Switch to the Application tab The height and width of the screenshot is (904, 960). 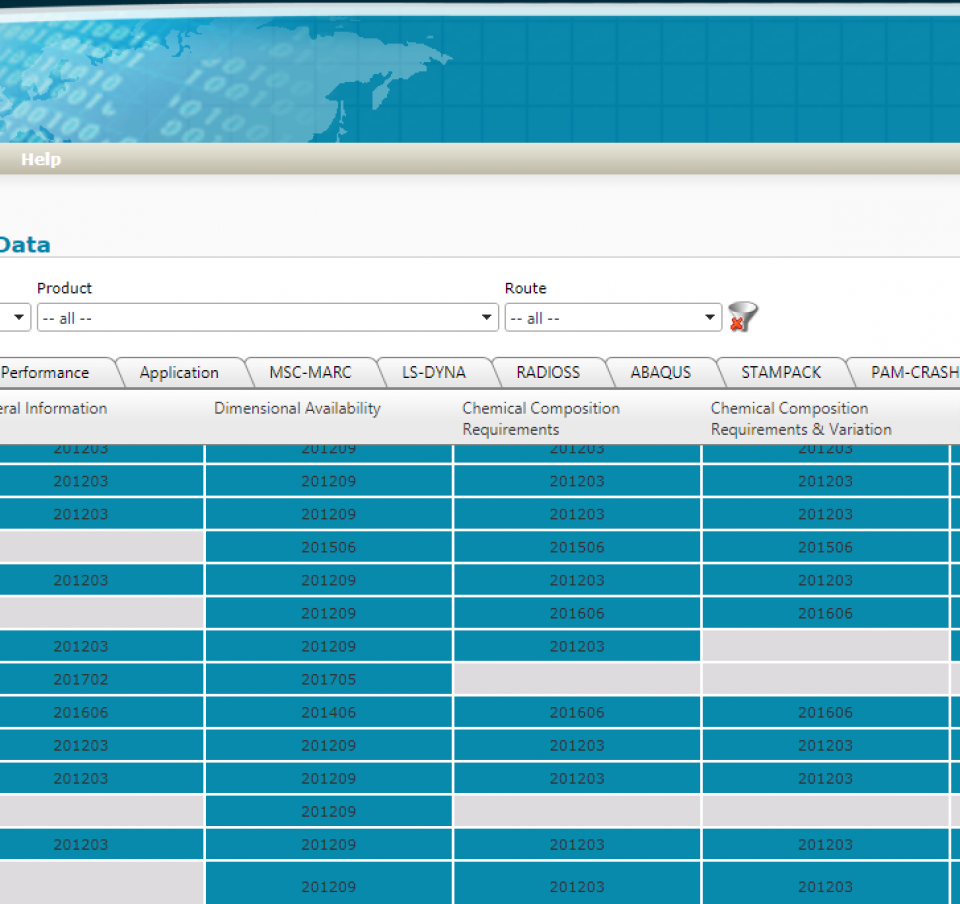tap(179, 373)
